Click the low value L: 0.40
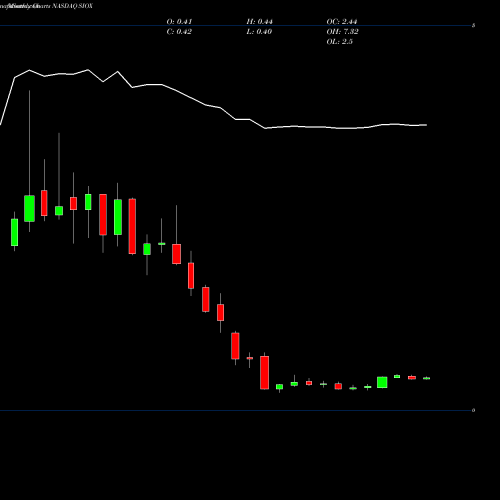500x500 pixels. coord(259,32)
